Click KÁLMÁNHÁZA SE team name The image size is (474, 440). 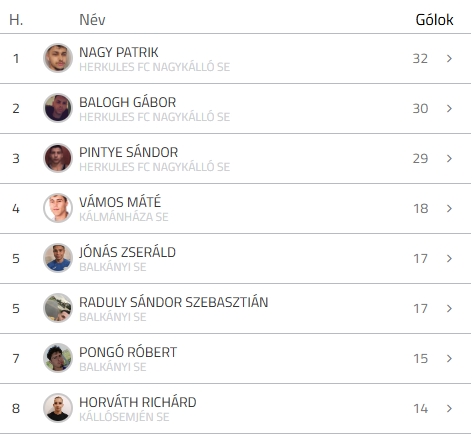coord(124,217)
